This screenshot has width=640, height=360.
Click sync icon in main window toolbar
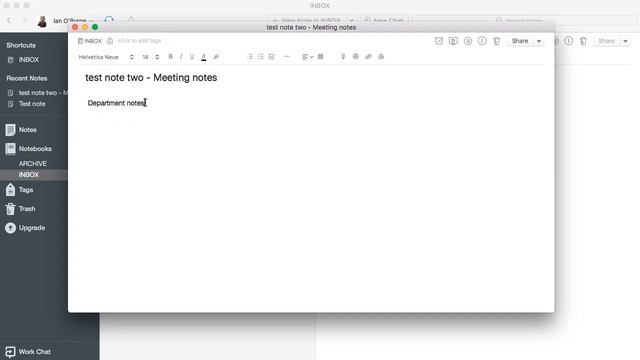[x=109, y=20]
